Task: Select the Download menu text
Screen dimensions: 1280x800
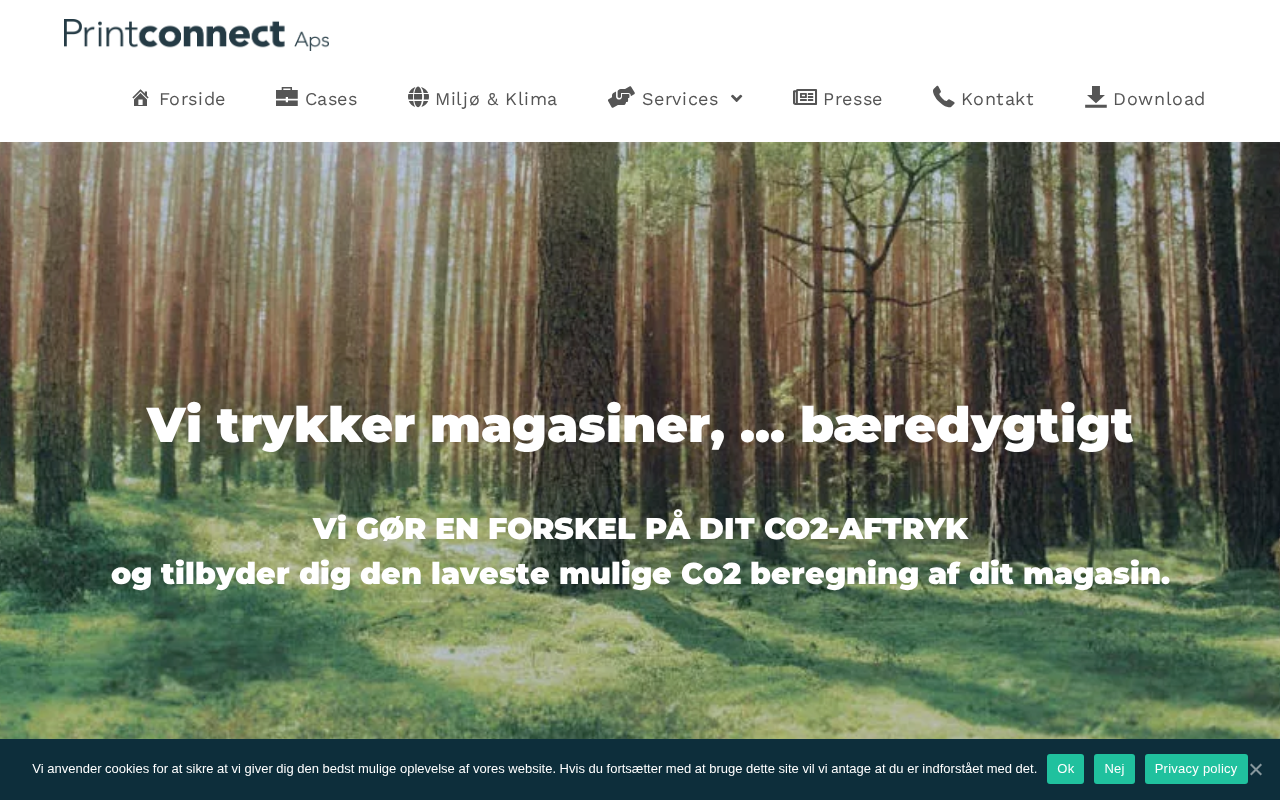Action: click(1159, 99)
